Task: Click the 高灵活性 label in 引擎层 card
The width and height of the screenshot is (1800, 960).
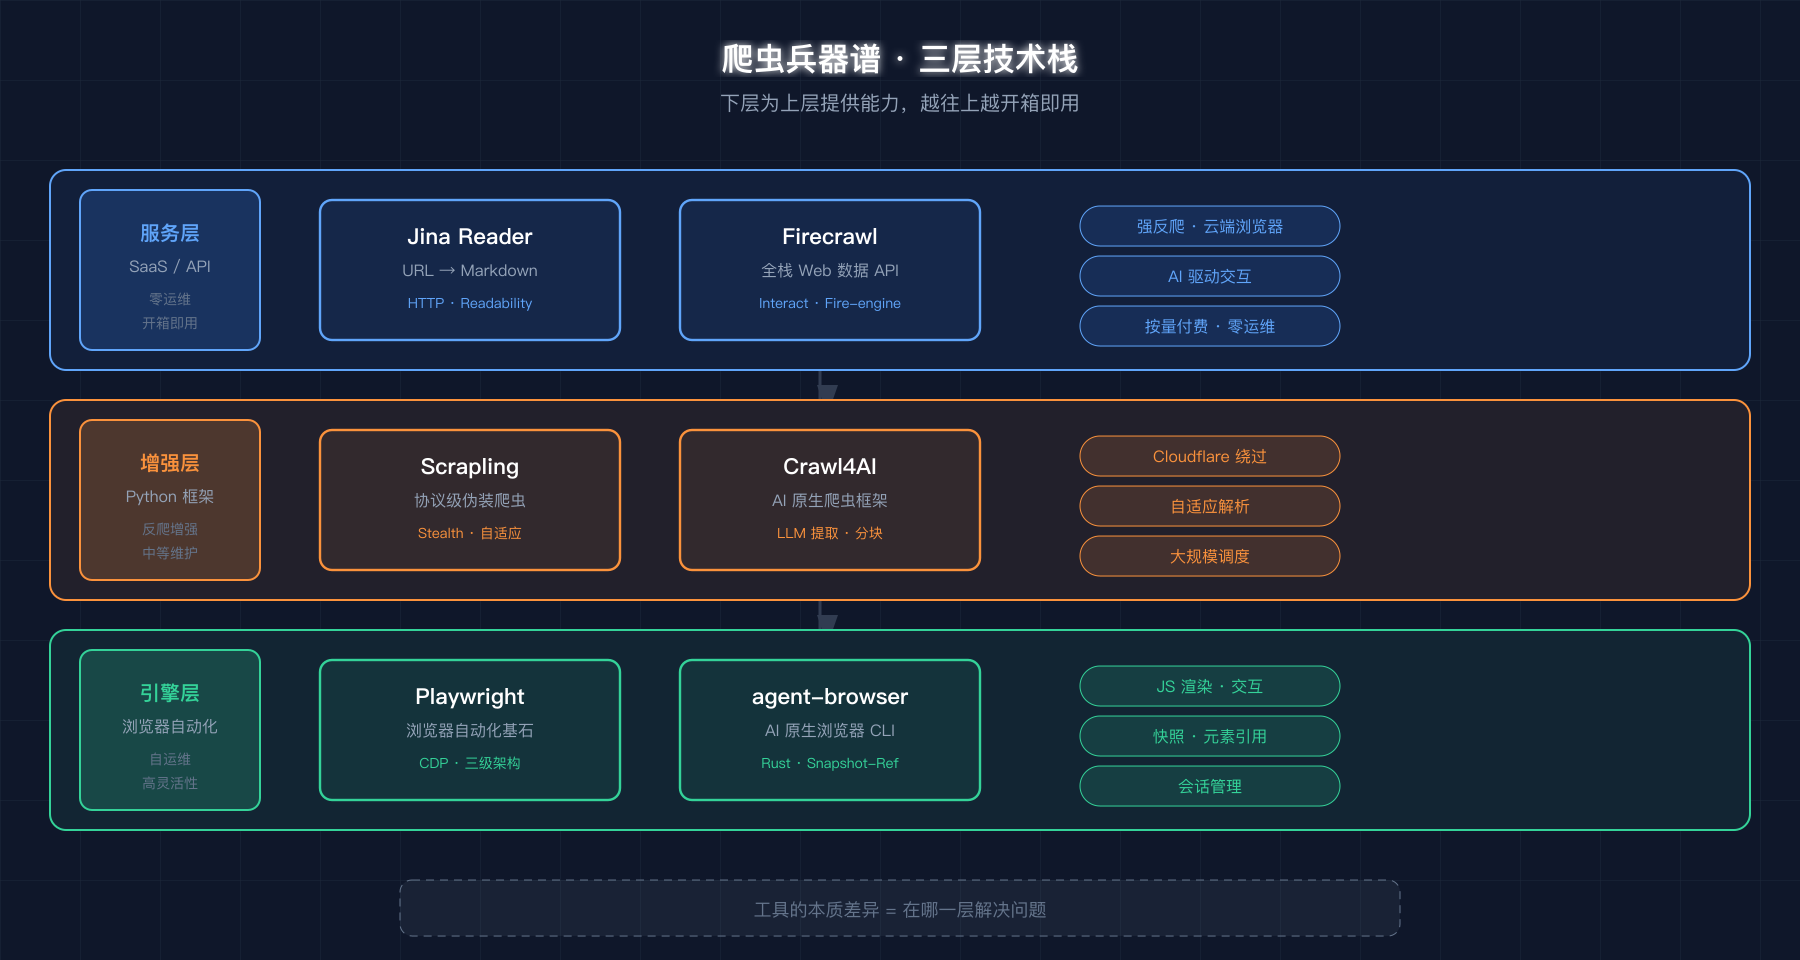Action: point(170,783)
